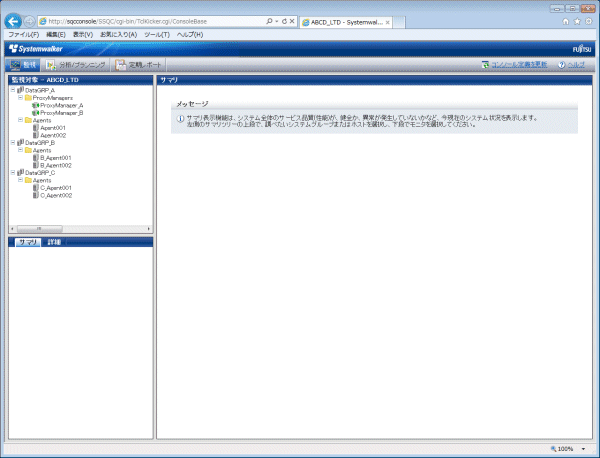Click the C_Agent002 server icon

(x=36, y=195)
